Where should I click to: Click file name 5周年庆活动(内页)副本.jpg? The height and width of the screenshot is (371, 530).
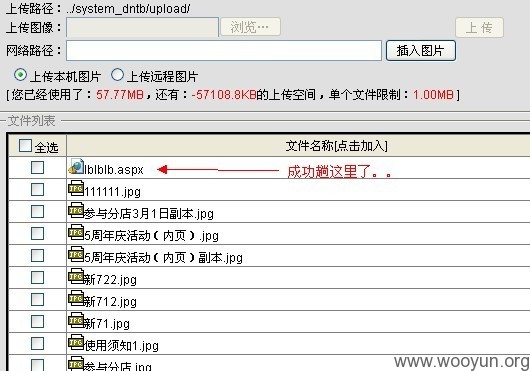pos(163,258)
